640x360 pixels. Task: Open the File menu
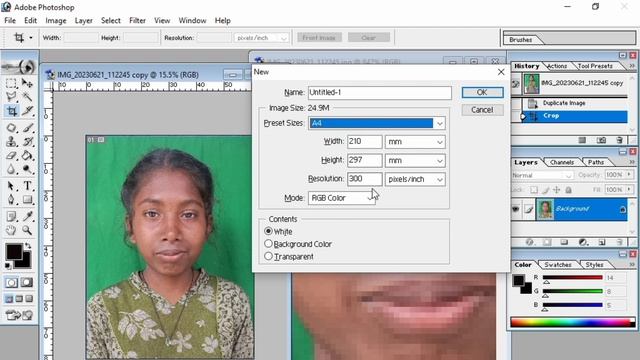pos(10,20)
